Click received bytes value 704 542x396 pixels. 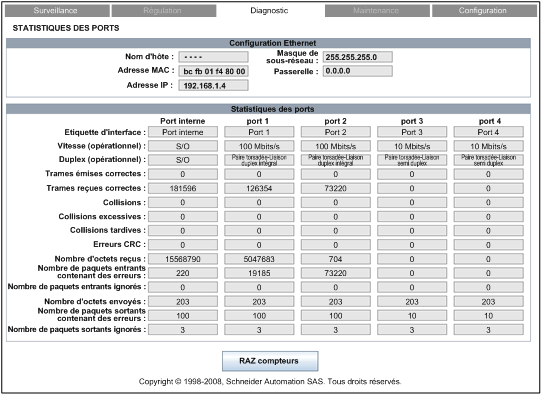[x=336, y=259]
